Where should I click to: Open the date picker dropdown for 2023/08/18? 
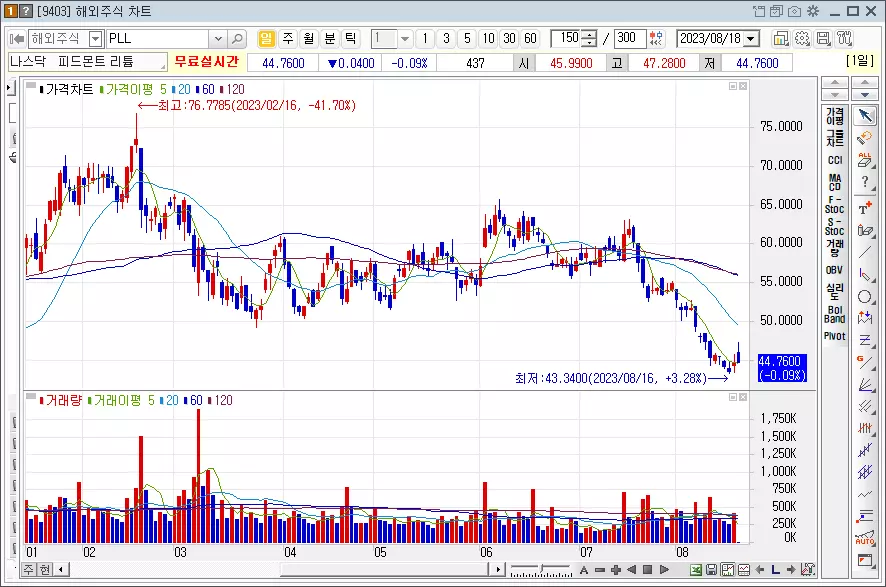[751, 38]
